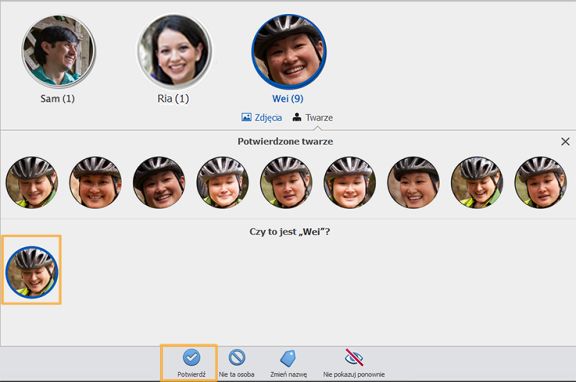
Task: Switch to the Twarze tab
Action: pos(313,118)
